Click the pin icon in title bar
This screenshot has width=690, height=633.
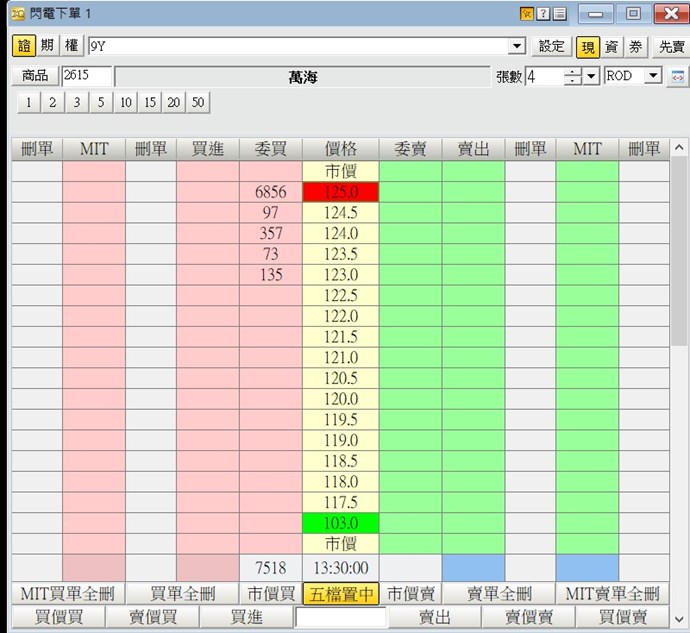526,14
